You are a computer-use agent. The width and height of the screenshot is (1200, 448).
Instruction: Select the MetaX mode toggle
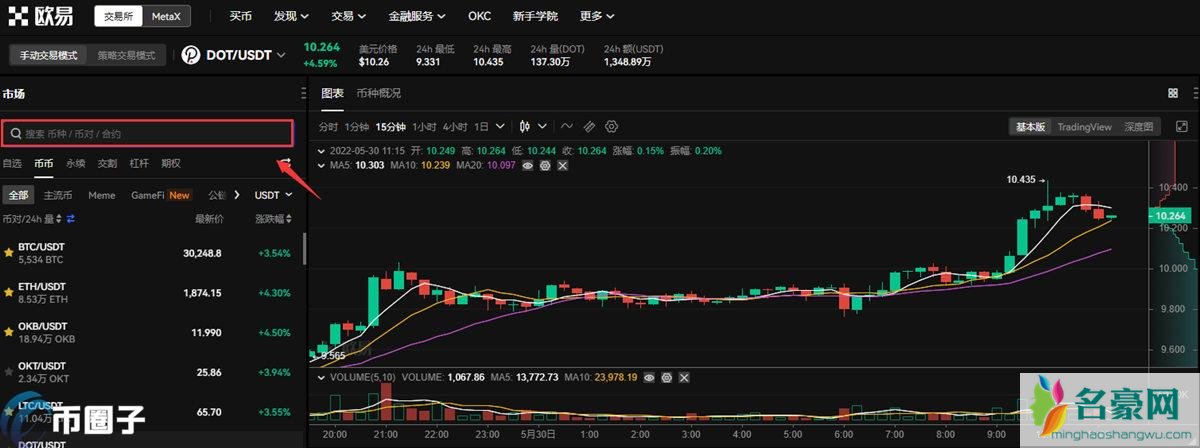coord(167,17)
